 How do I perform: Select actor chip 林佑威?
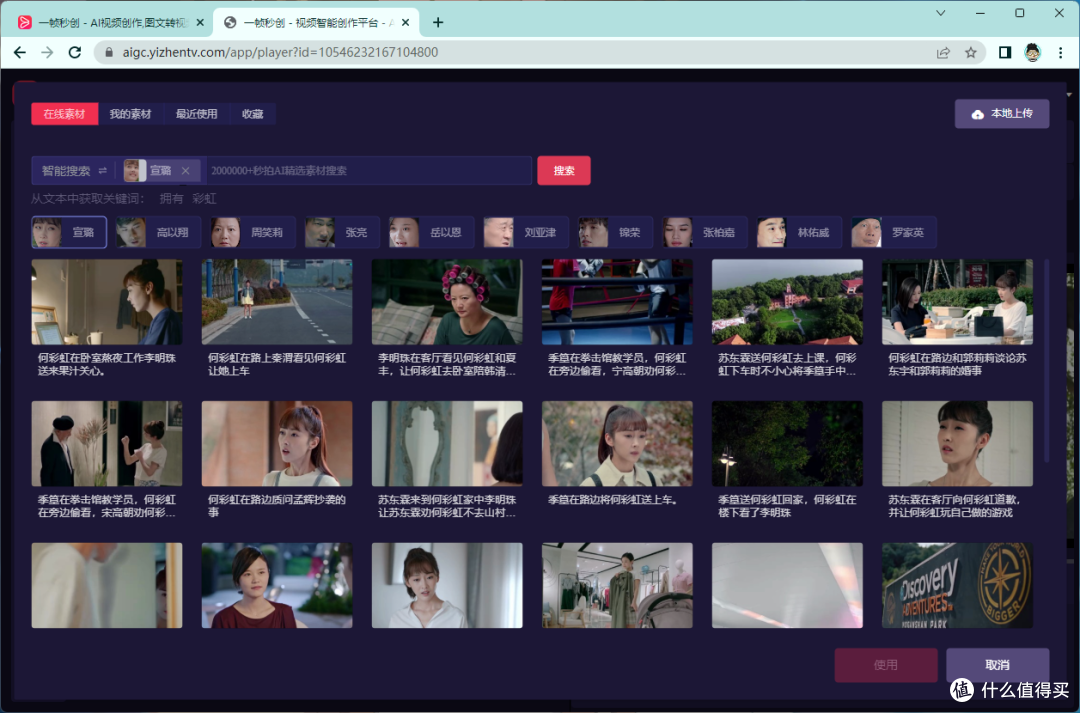[x=799, y=232]
